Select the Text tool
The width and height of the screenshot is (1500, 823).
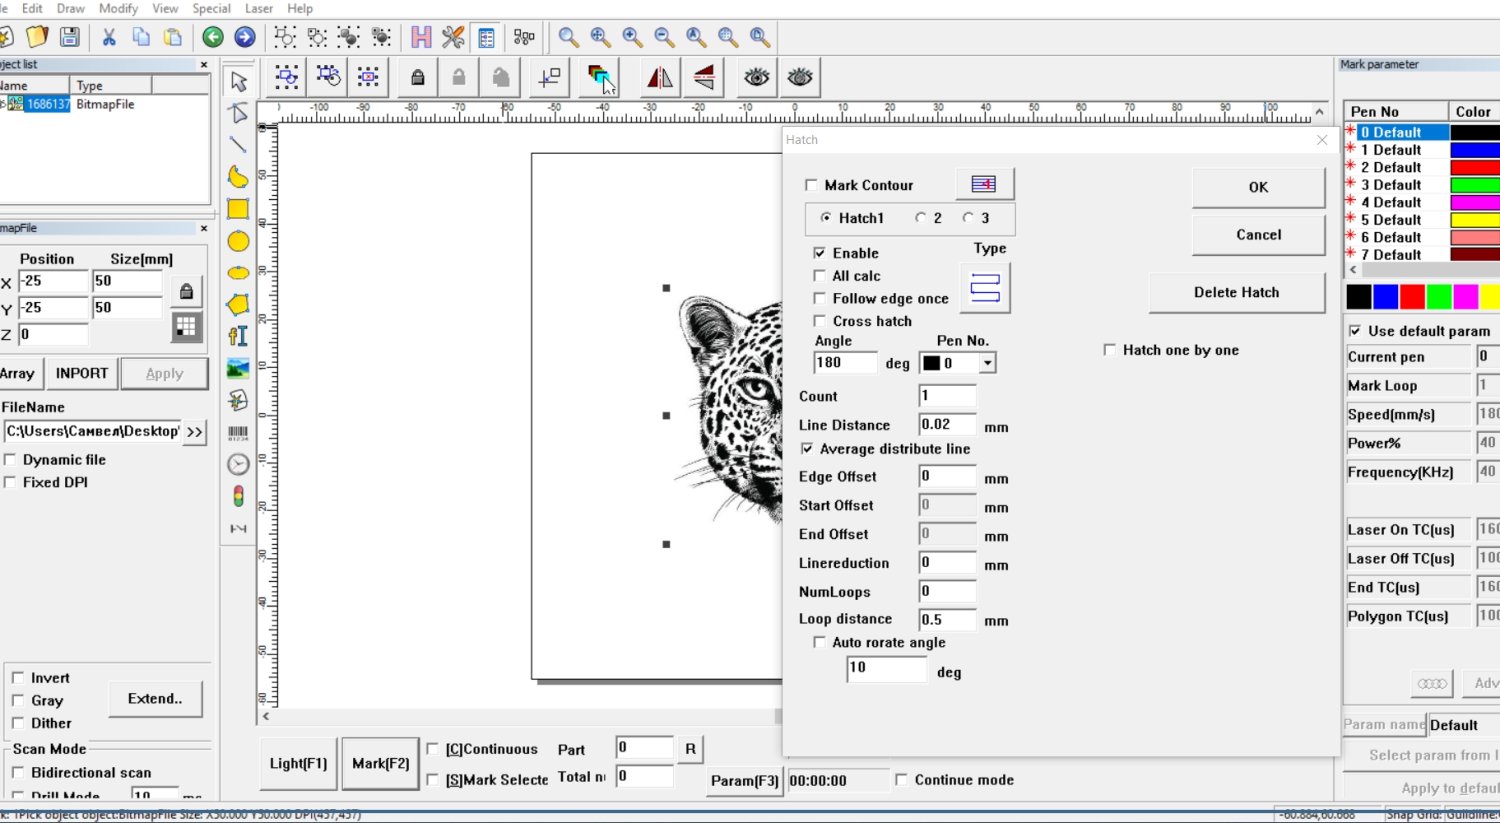[238, 337]
